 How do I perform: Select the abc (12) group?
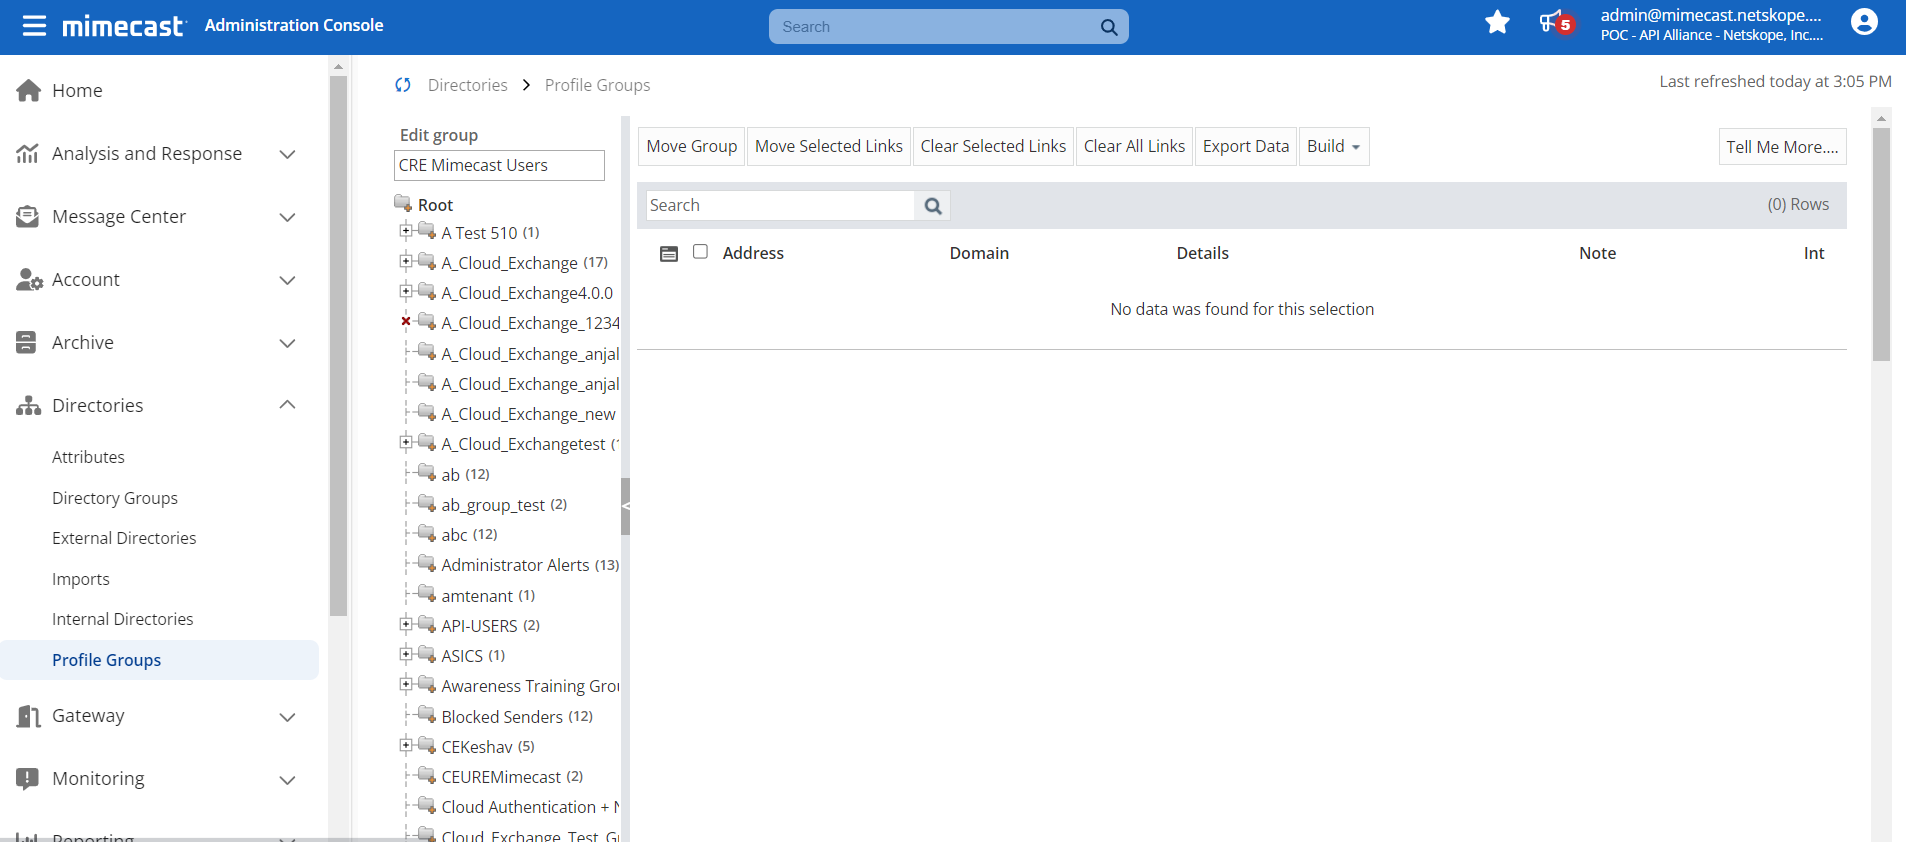469,535
